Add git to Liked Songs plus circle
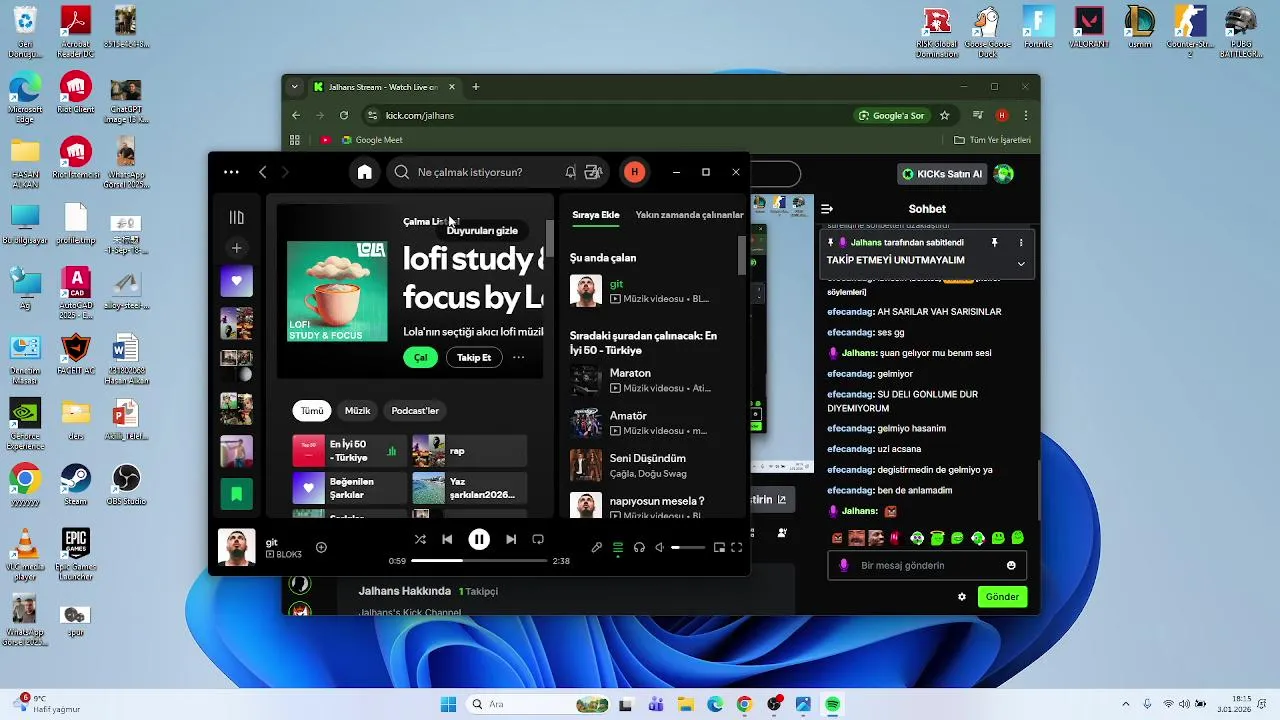This screenshot has width=1280, height=720. (321, 547)
